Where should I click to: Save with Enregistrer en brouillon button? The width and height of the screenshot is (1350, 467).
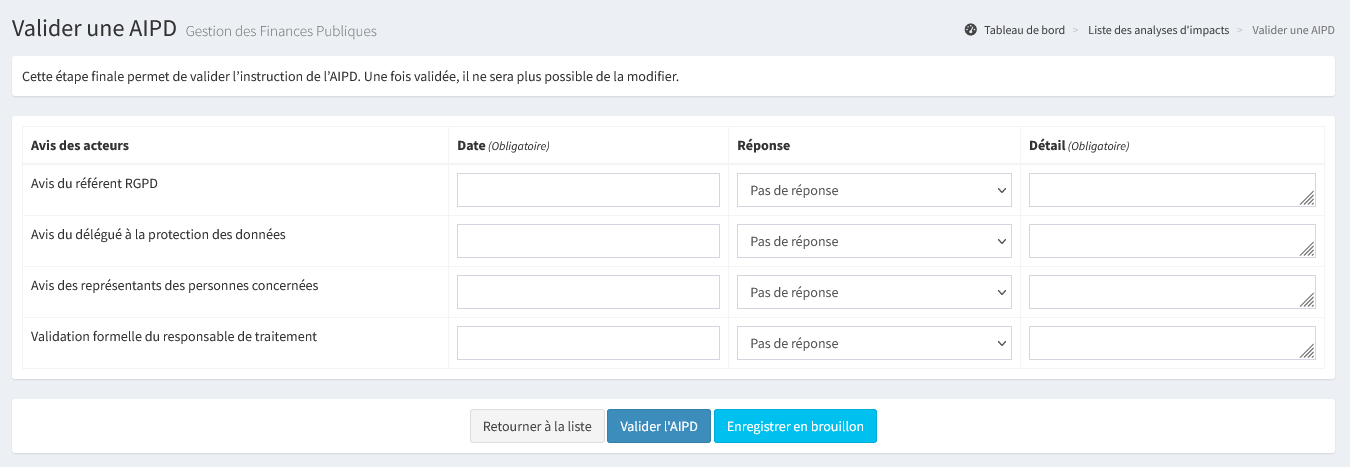[795, 426]
